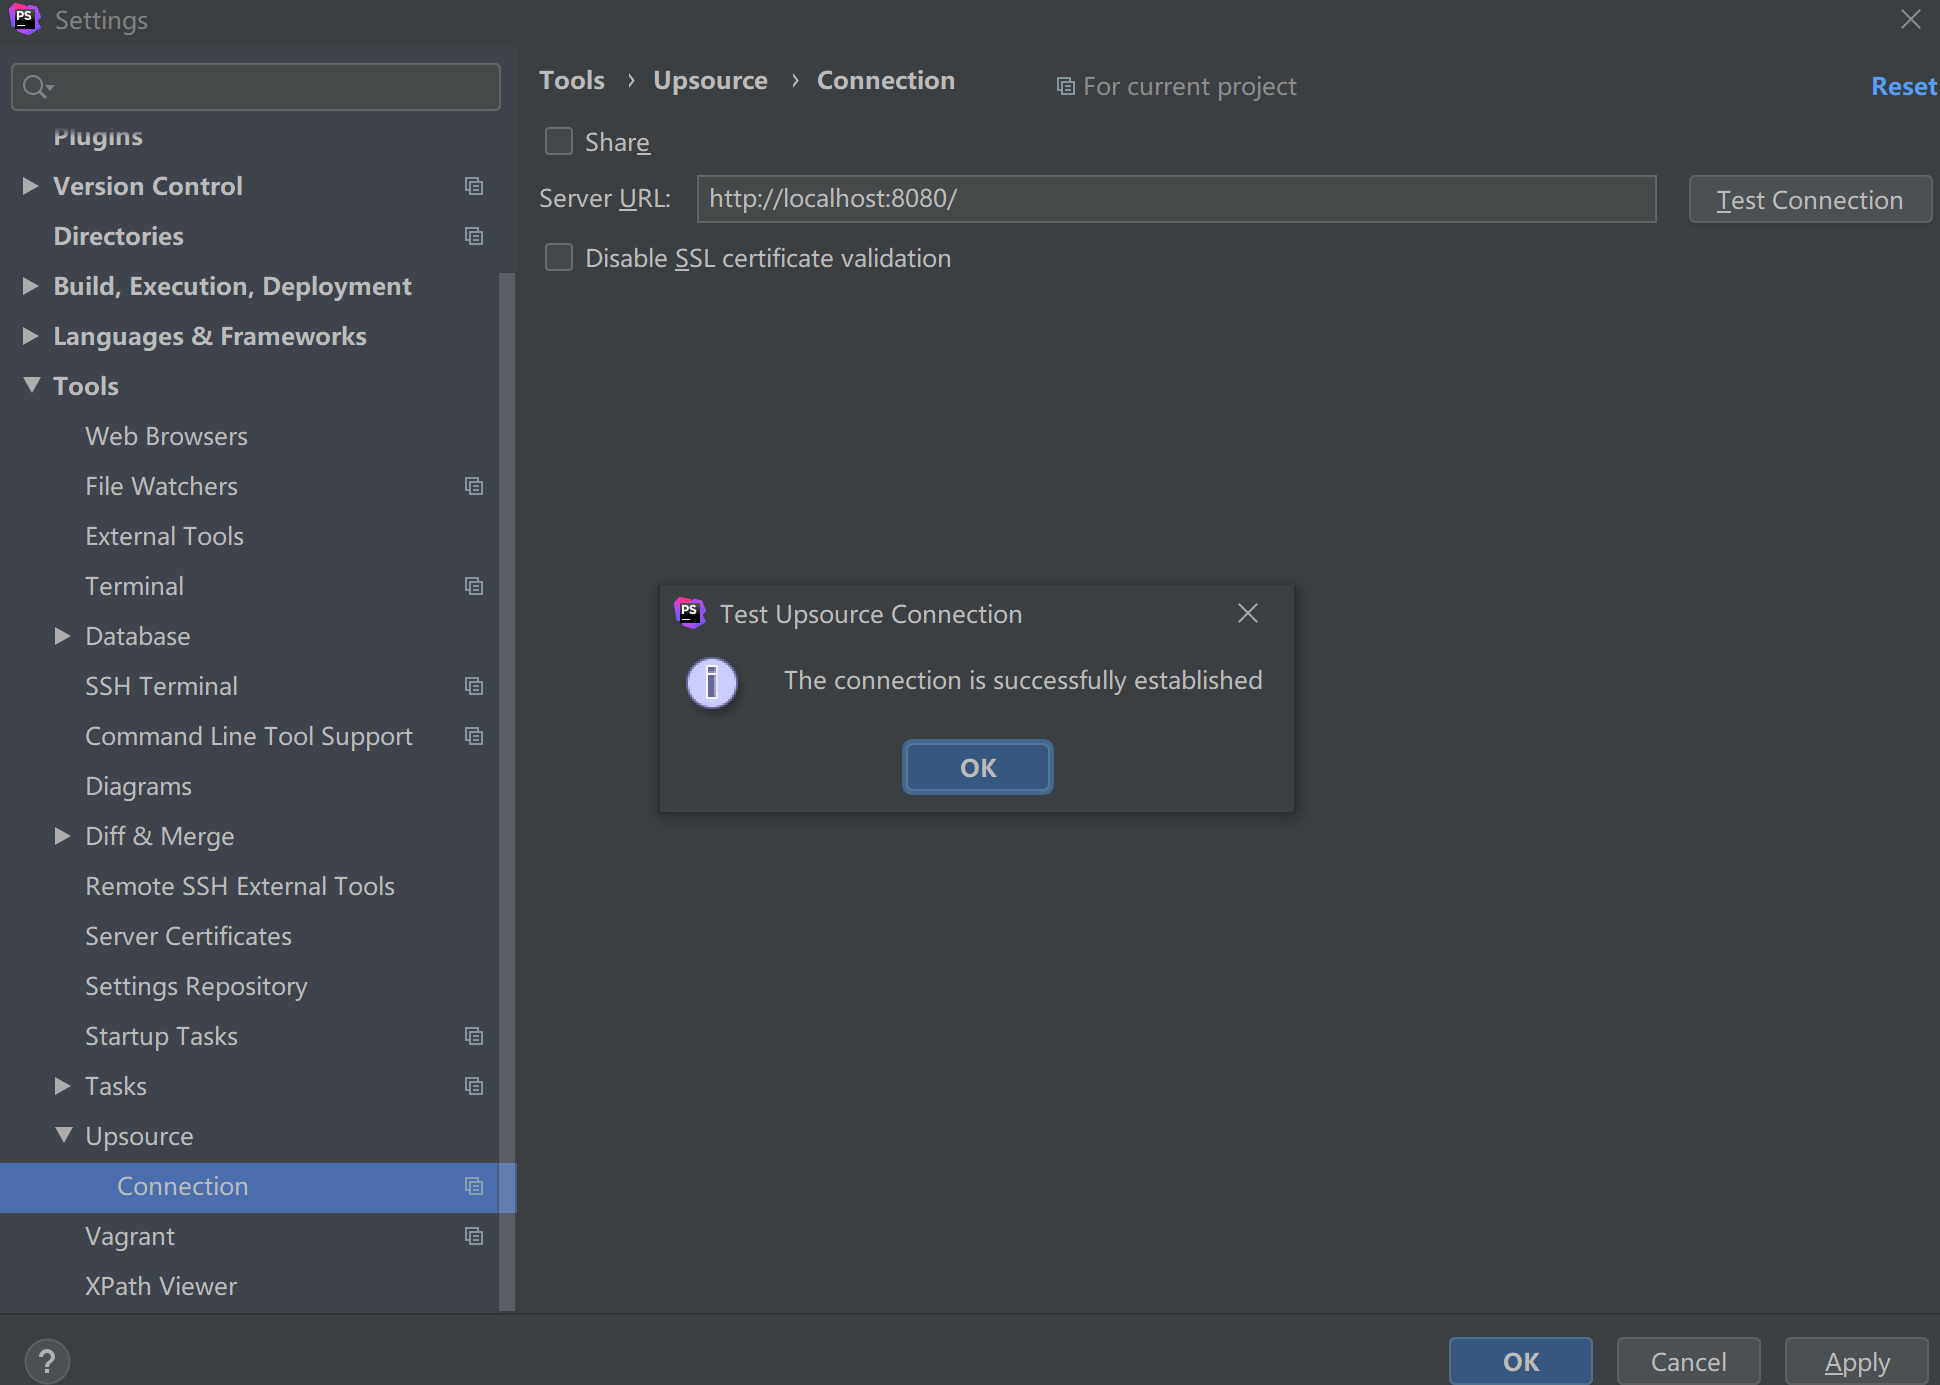The height and width of the screenshot is (1385, 1940).
Task: Open Vagrant settings page
Action: [x=130, y=1236]
